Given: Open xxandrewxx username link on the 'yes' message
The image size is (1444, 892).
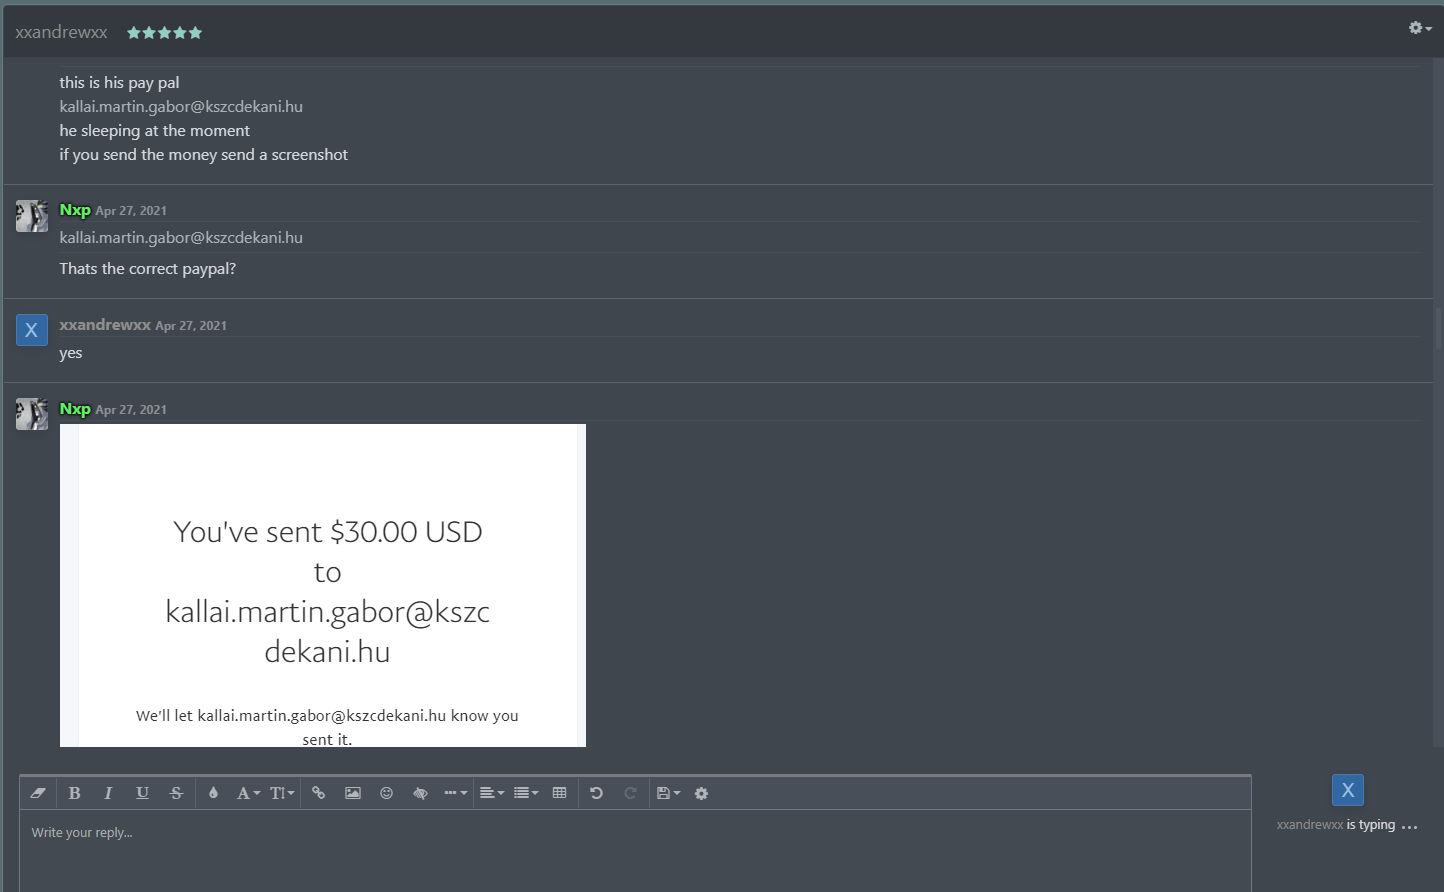Looking at the screenshot, I should (x=105, y=325).
